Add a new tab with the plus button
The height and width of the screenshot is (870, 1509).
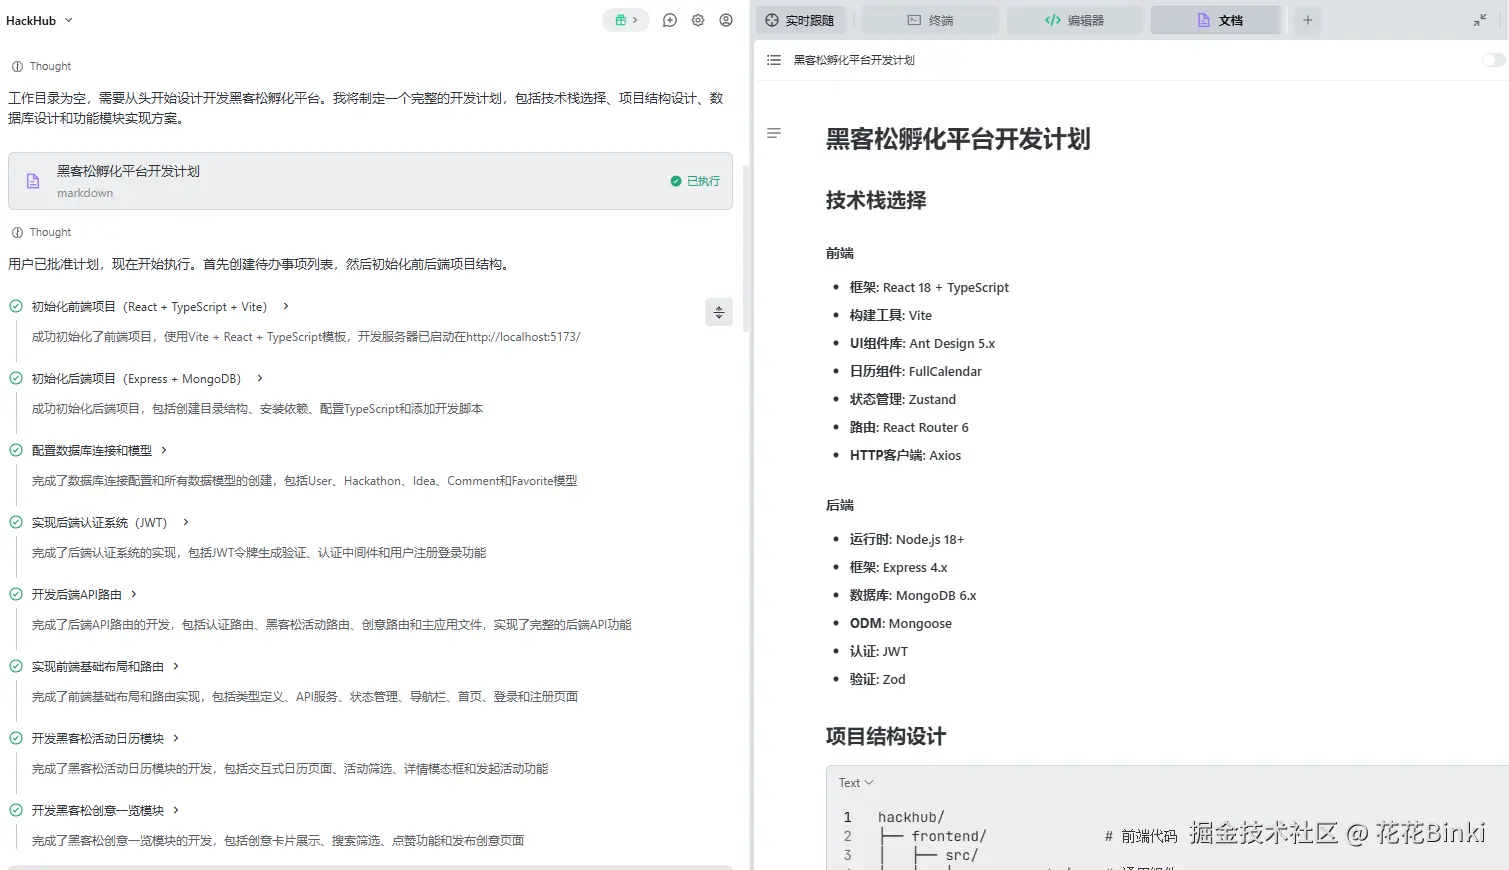[x=1307, y=20]
